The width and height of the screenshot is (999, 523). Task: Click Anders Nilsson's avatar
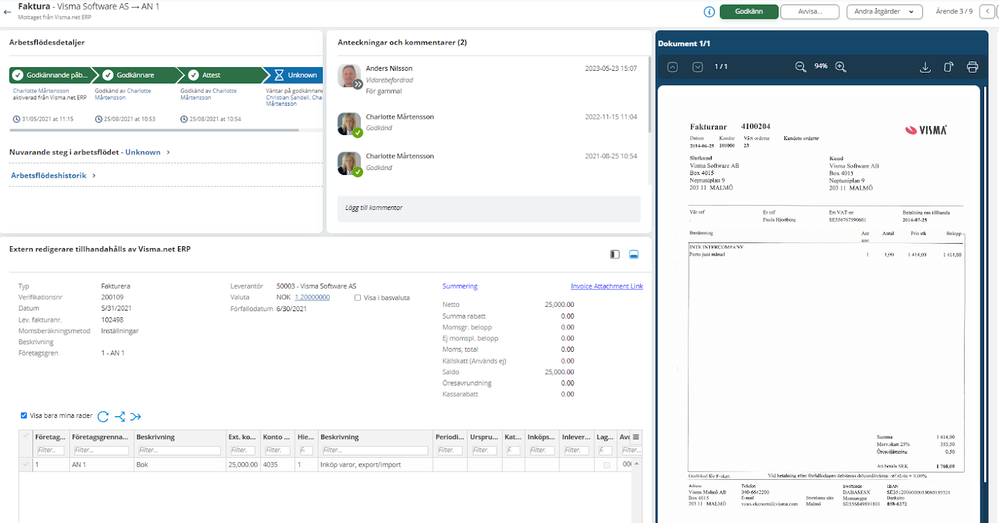(x=349, y=76)
